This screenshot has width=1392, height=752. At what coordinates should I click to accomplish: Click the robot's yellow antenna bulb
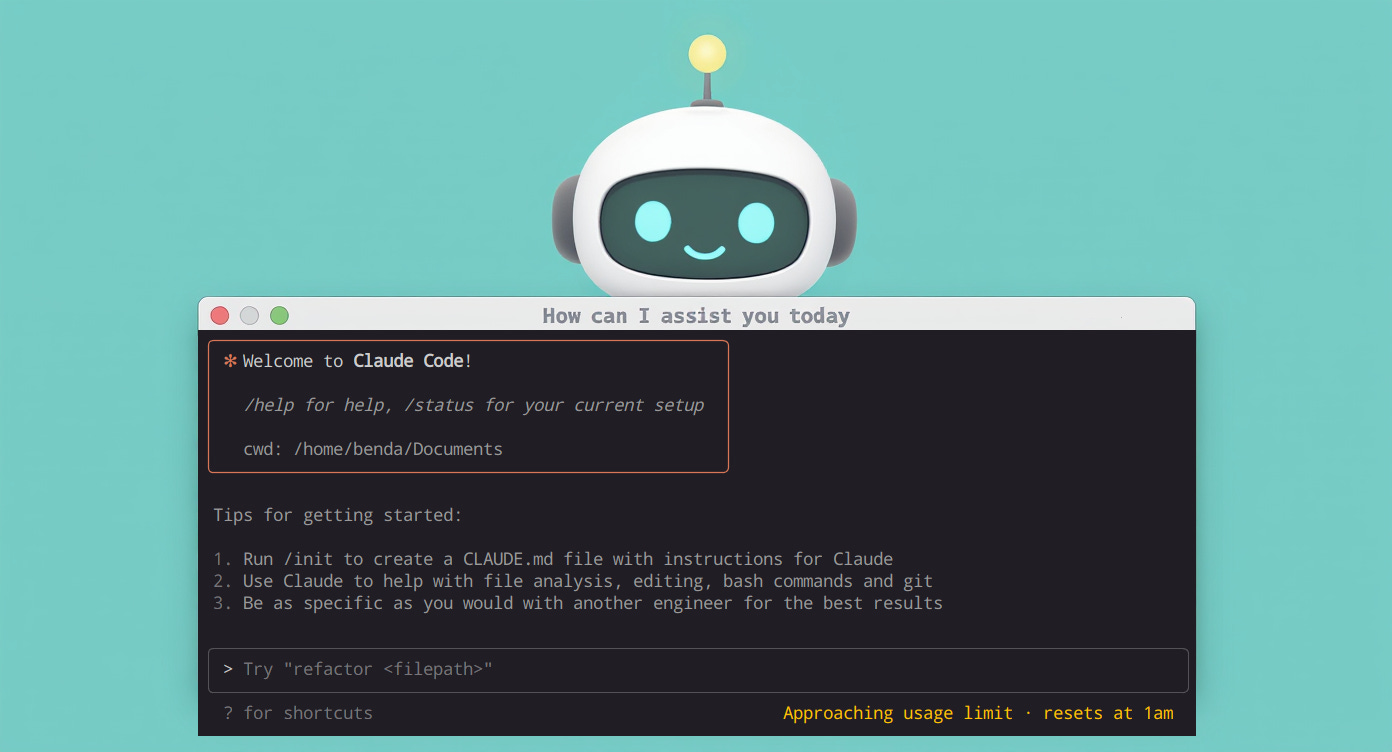click(x=707, y=53)
